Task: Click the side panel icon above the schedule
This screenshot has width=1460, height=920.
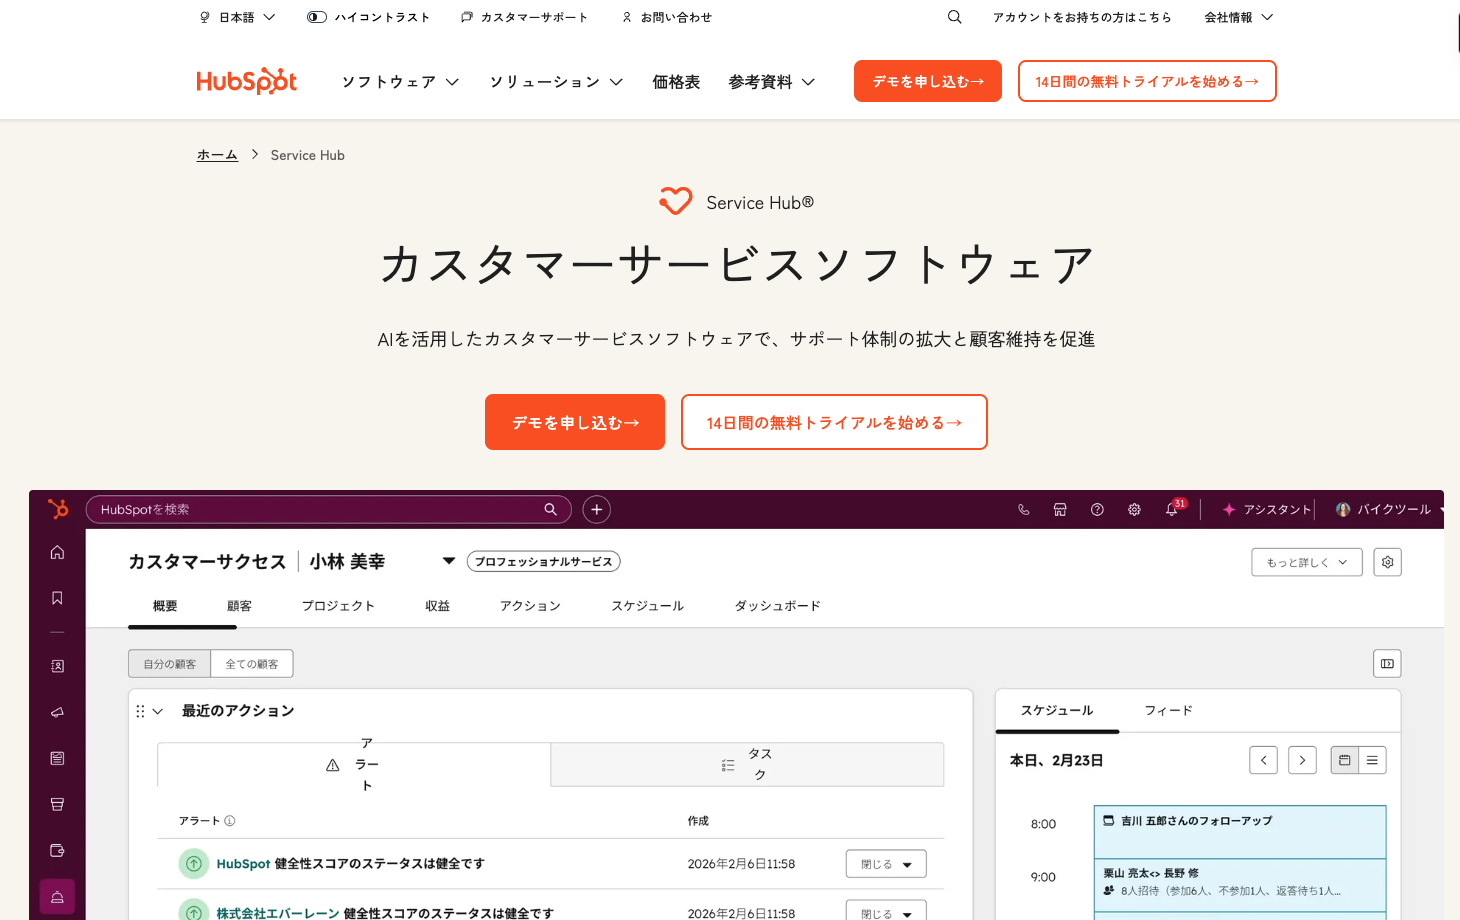Action: pyautogui.click(x=1387, y=663)
